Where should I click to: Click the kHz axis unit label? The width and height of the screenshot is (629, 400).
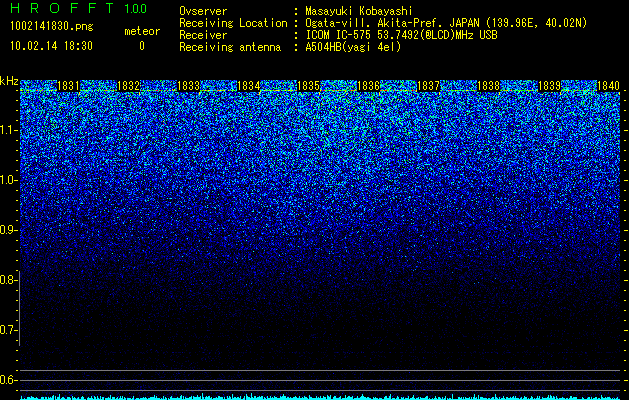pos(9,81)
